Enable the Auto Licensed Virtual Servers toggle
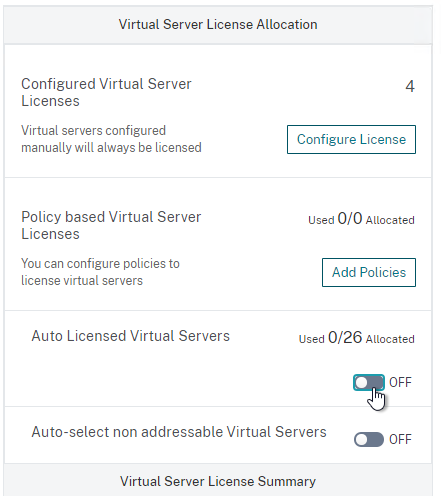441x496 pixels. (x=369, y=382)
